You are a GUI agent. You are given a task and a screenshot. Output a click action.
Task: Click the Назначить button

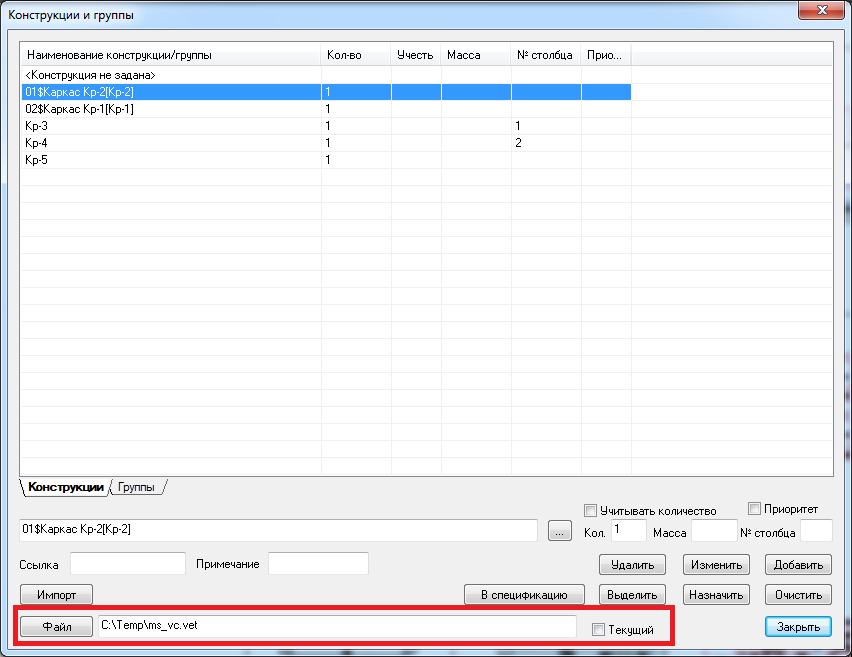715,595
